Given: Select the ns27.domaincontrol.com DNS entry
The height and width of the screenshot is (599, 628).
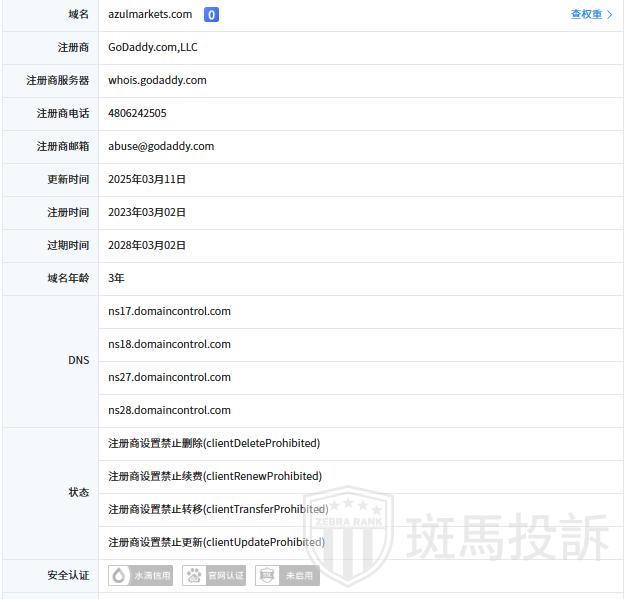Looking at the screenshot, I should (x=169, y=377).
